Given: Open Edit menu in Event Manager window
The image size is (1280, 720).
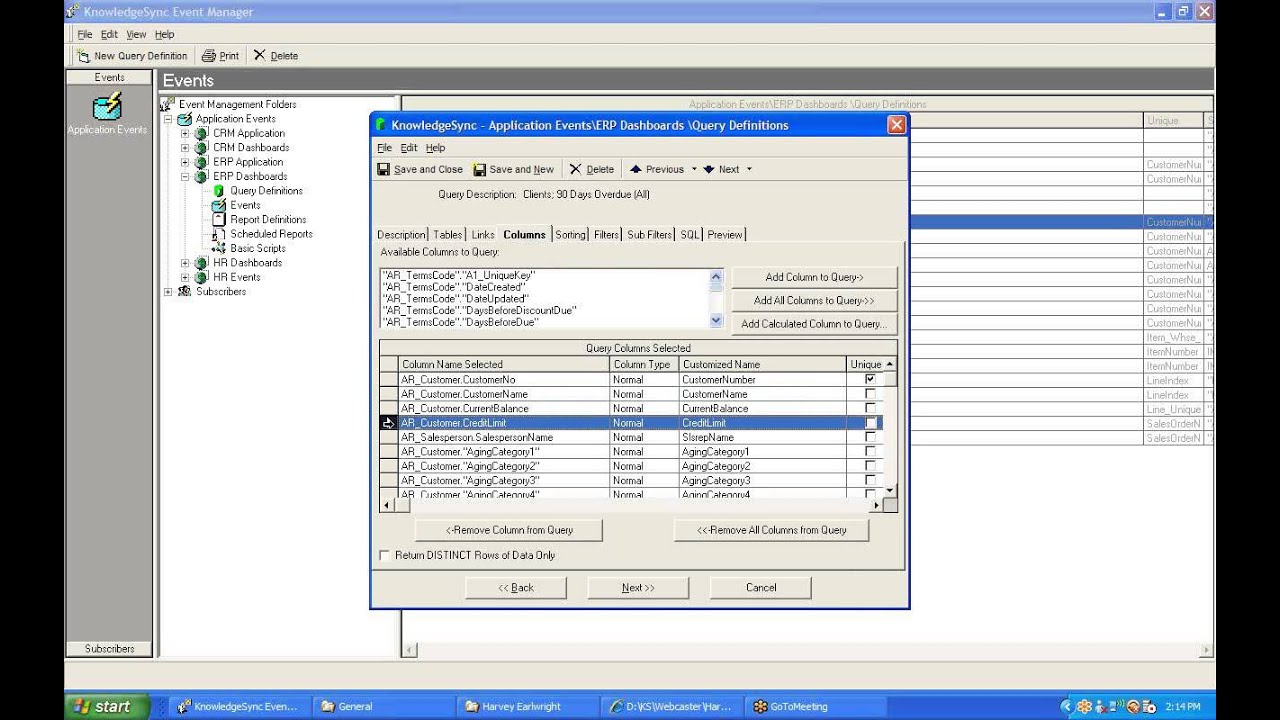Looking at the screenshot, I should point(109,34).
